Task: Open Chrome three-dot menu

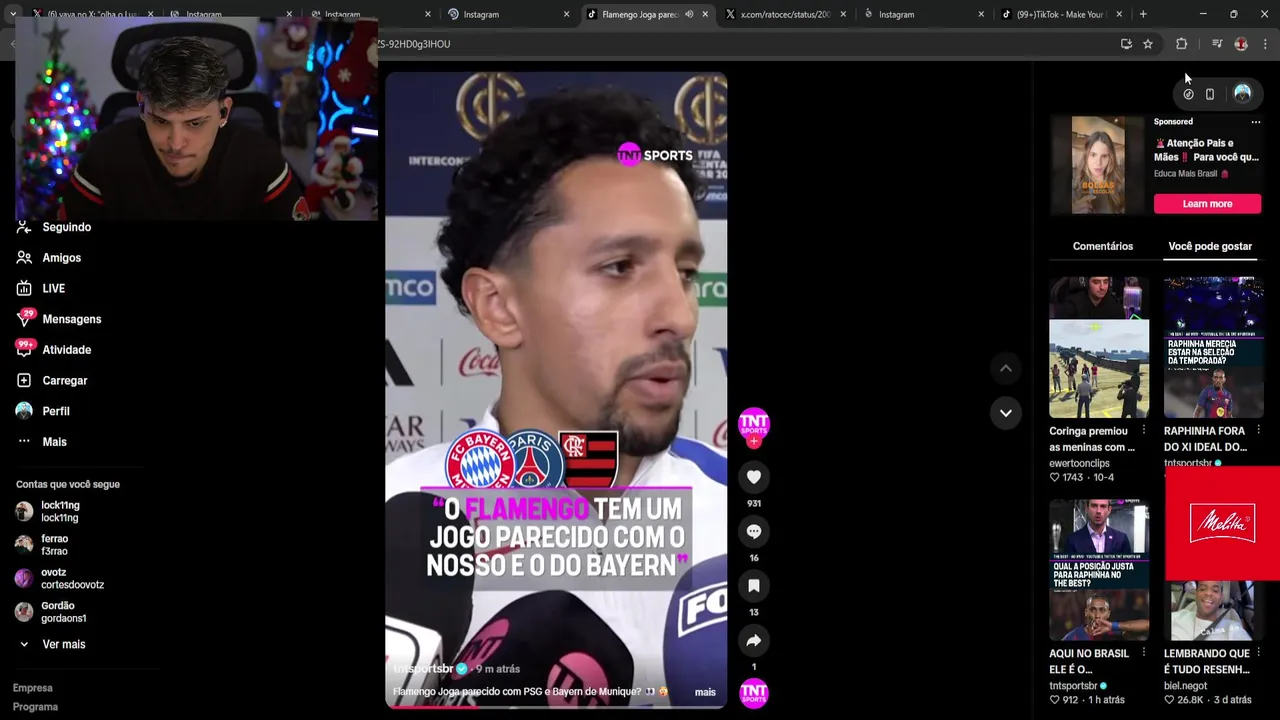Action: pyautogui.click(x=1265, y=44)
